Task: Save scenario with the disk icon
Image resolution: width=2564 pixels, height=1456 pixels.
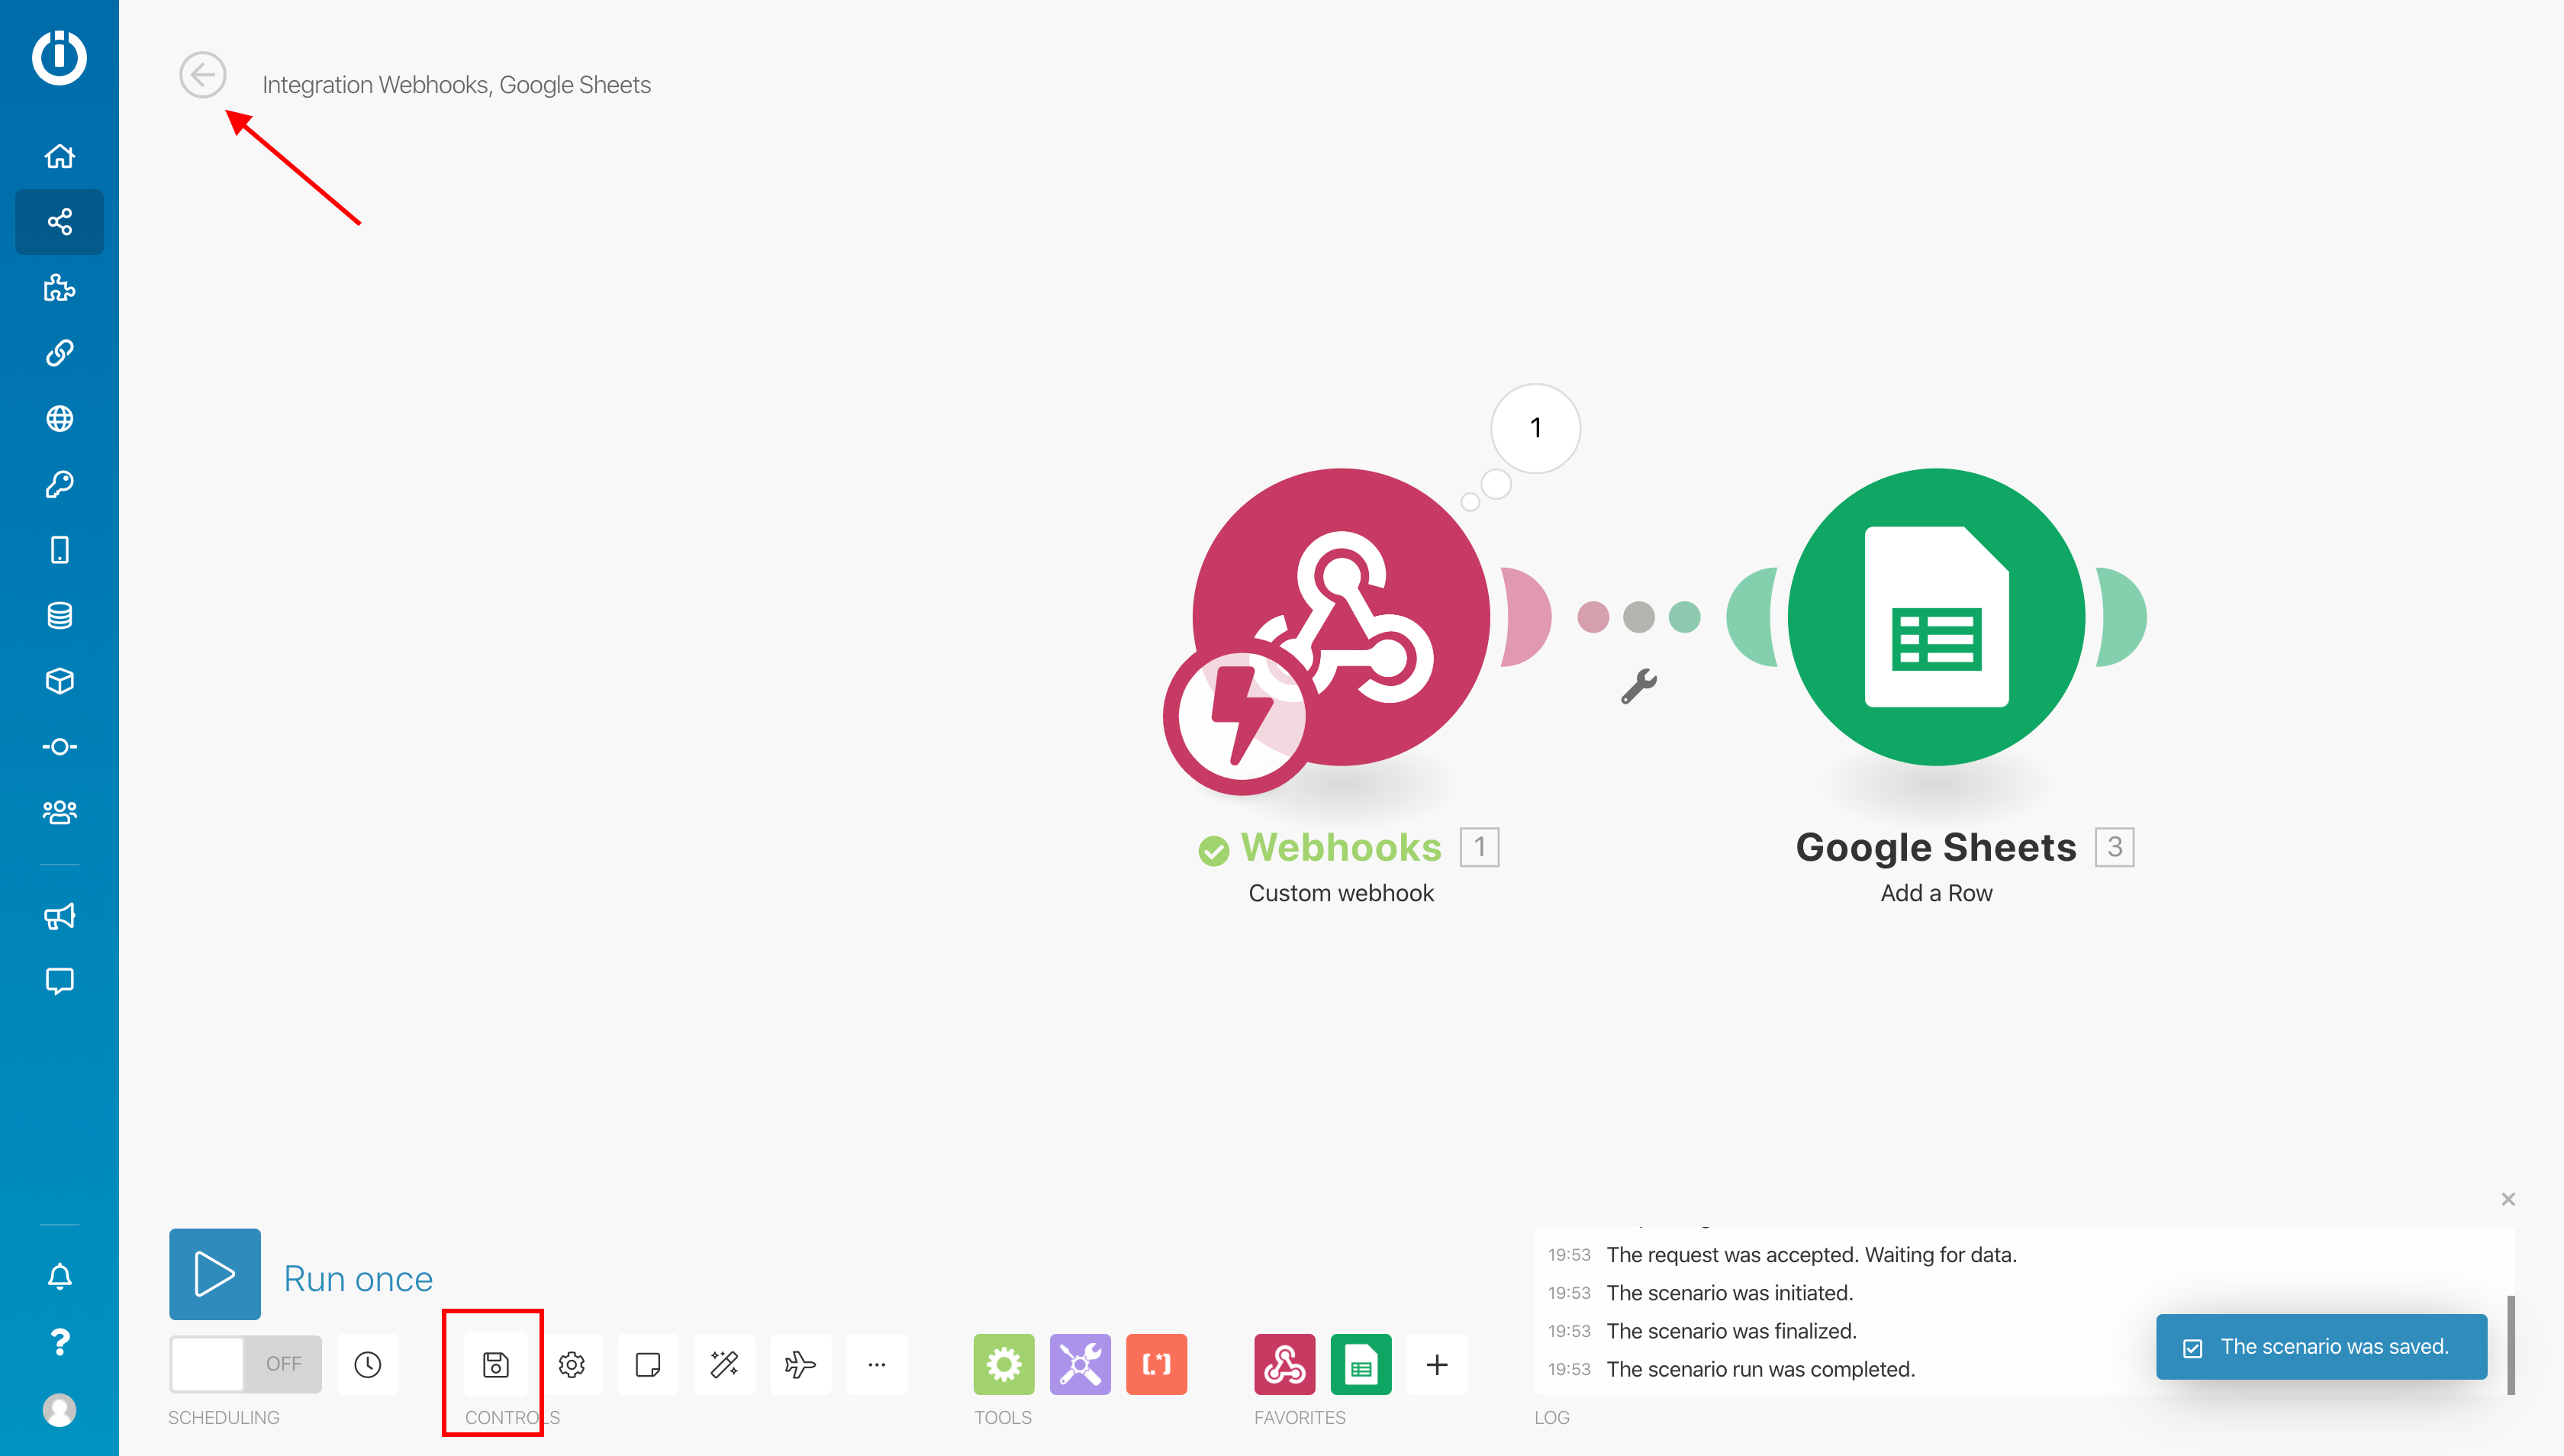Action: point(495,1364)
